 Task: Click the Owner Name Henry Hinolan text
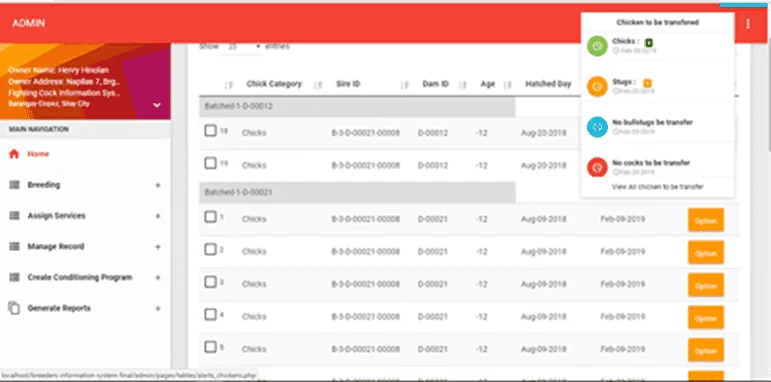coord(59,70)
